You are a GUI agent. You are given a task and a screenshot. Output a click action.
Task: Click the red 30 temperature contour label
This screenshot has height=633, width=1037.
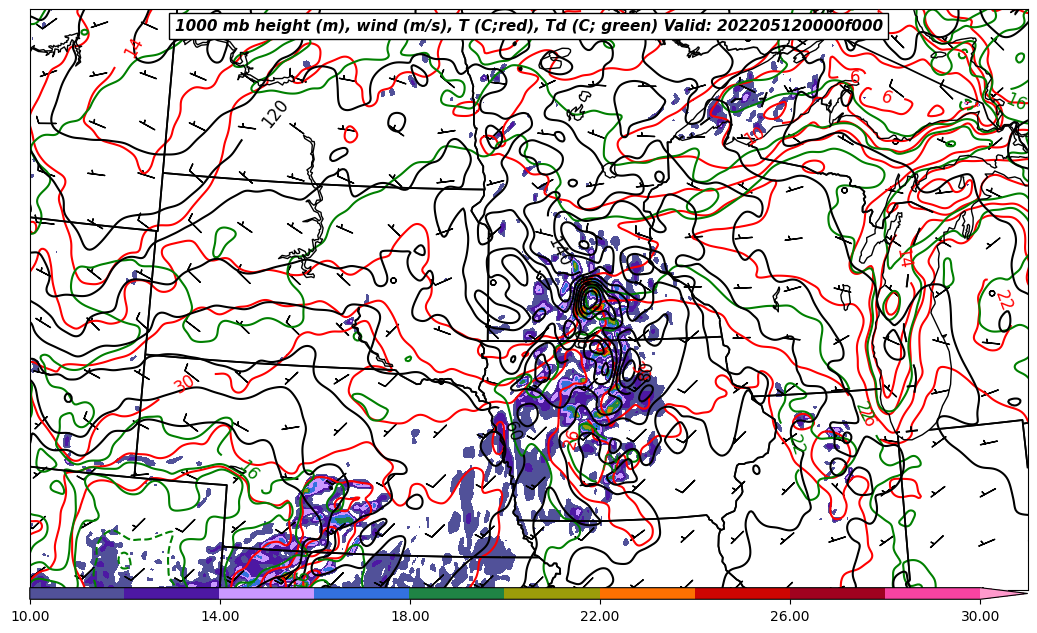(184, 384)
